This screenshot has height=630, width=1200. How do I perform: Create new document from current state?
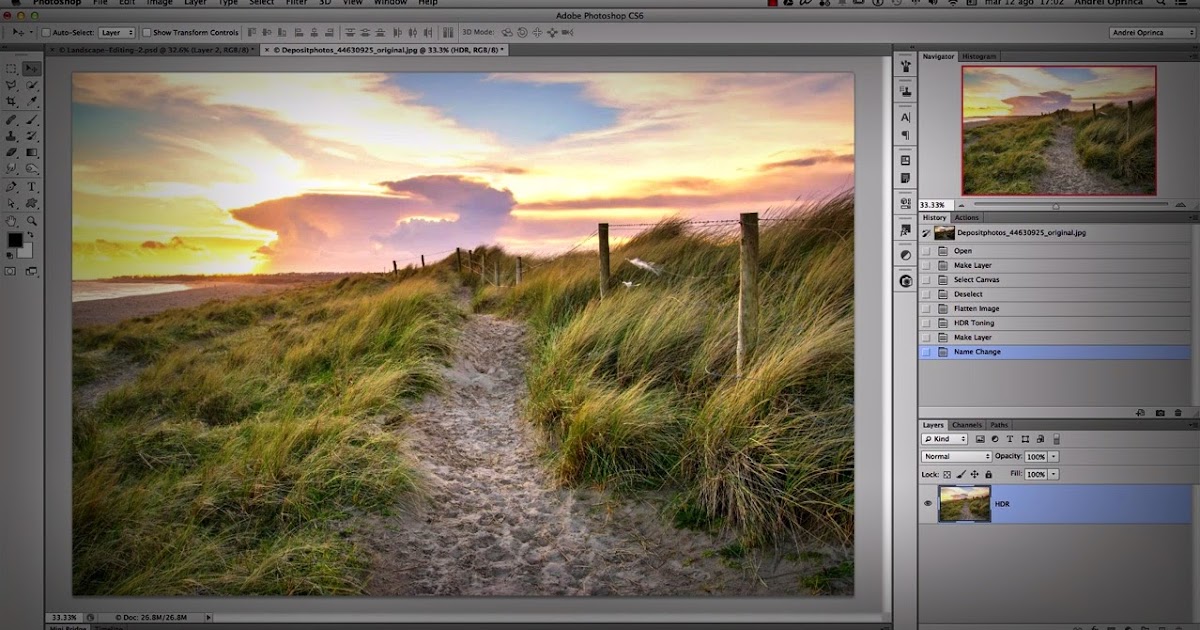pos(1141,412)
